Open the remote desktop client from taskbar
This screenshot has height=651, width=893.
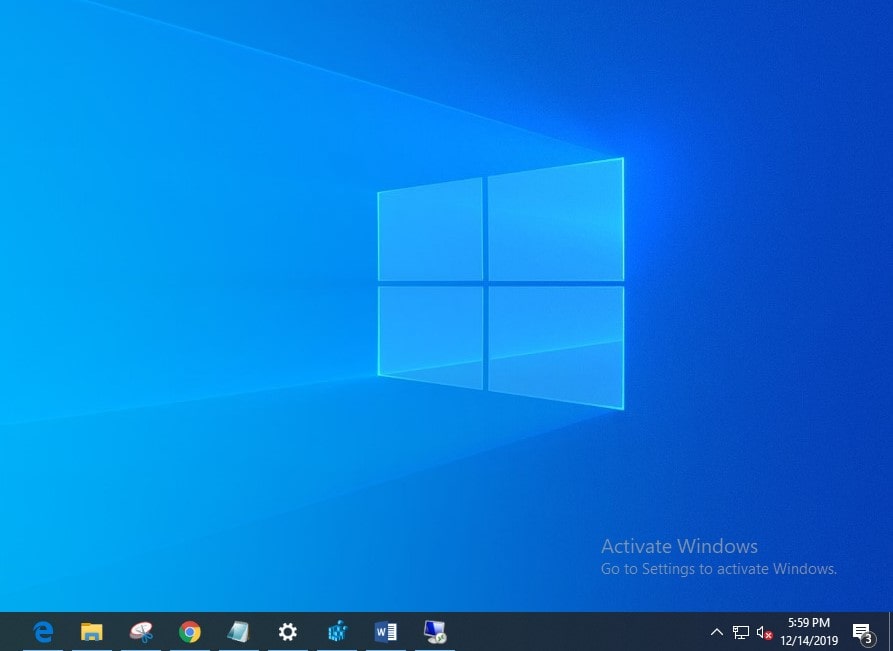pos(435,632)
